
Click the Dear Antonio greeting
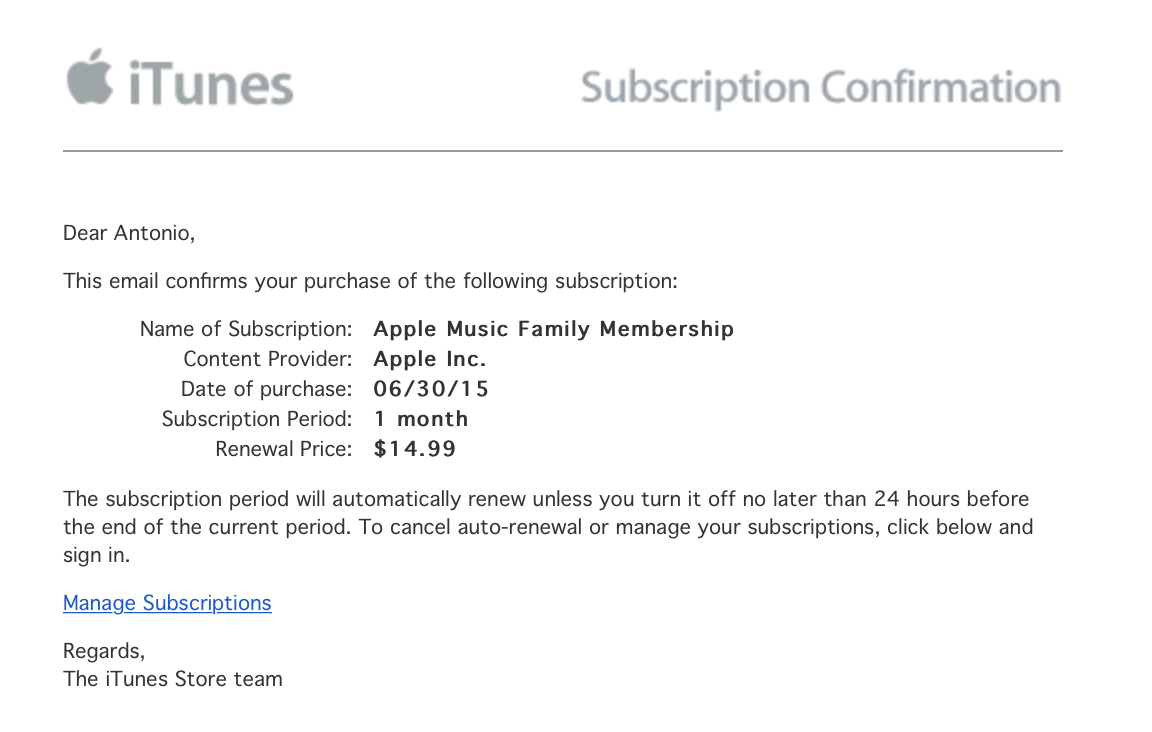[x=129, y=233]
